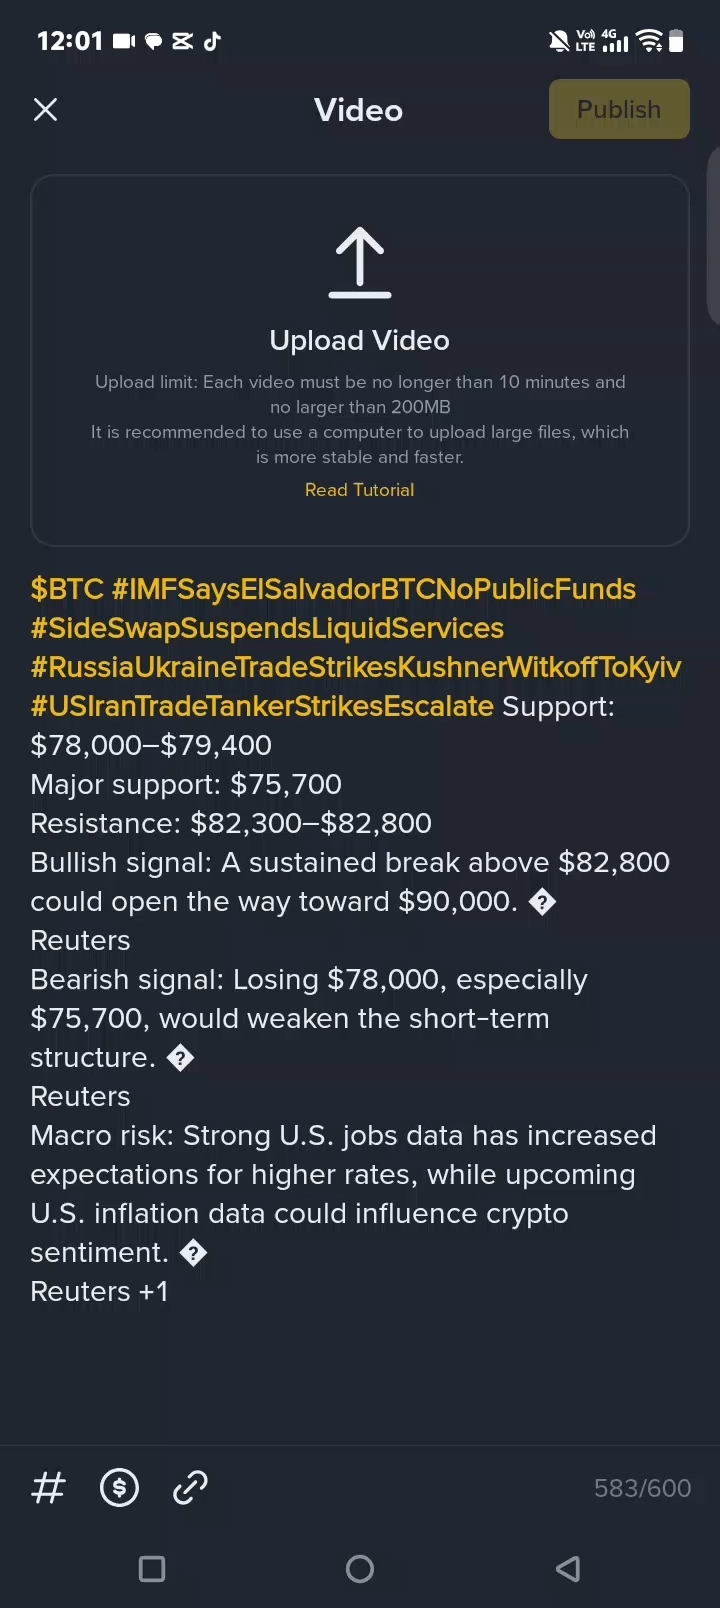Image resolution: width=720 pixels, height=1608 pixels.
Task: Tap the #USIranTradeTankerStrikesEscalate hashtag
Action: click(x=262, y=706)
